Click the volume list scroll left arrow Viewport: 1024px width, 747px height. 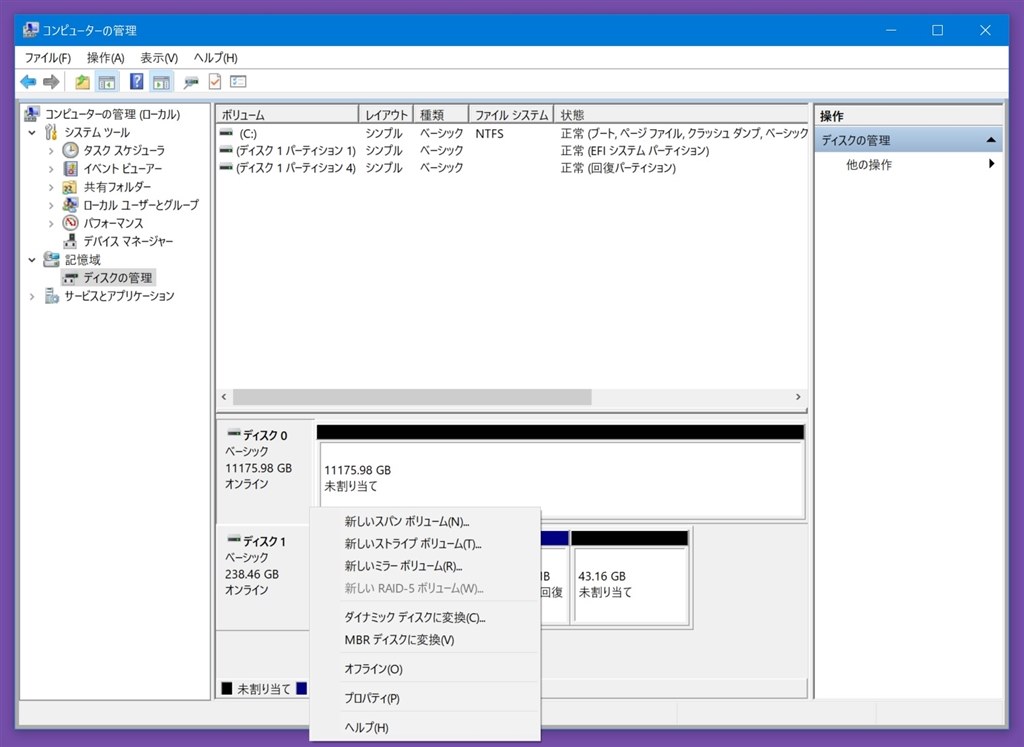pos(224,397)
